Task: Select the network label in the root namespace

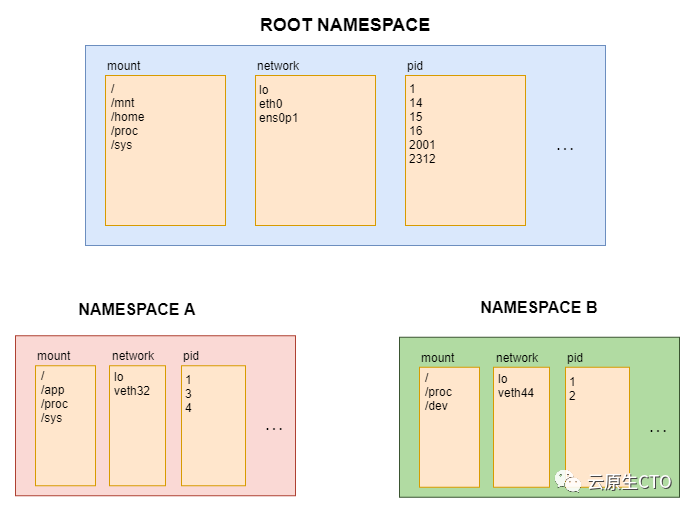Action: coord(278,66)
